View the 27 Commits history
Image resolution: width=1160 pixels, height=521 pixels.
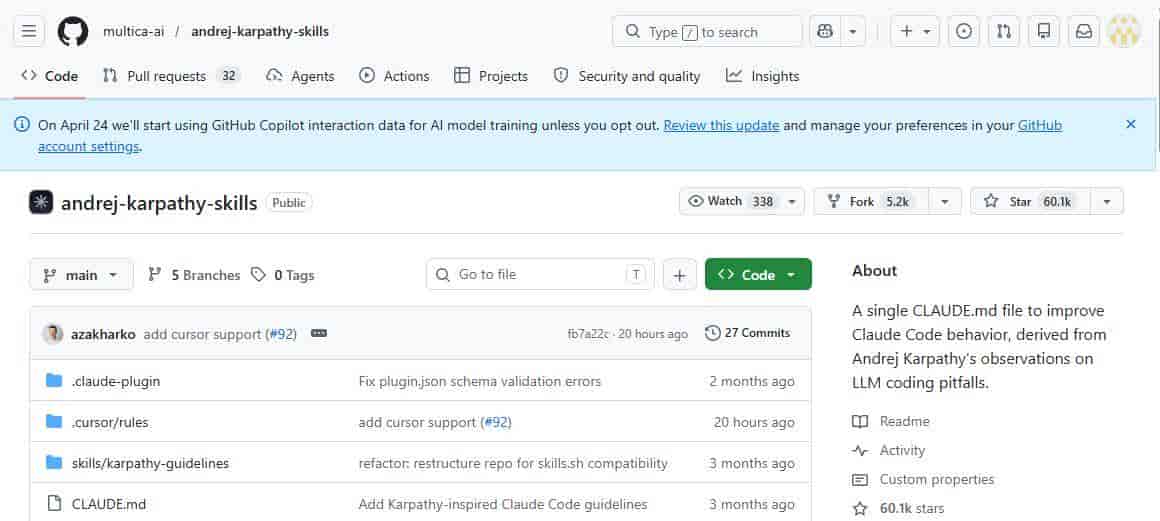[x=747, y=333]
